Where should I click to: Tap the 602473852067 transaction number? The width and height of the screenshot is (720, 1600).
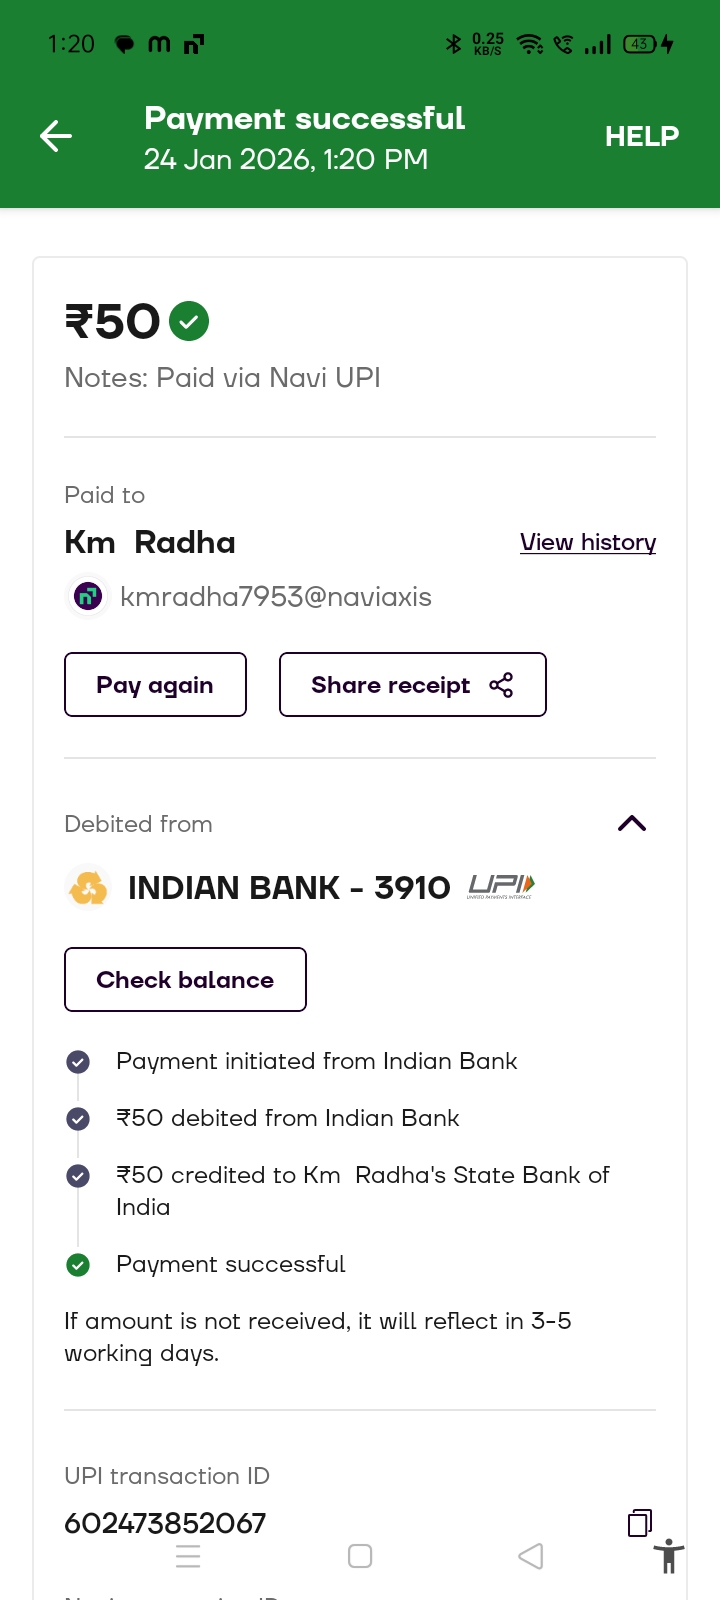(x=165, y=1523)
